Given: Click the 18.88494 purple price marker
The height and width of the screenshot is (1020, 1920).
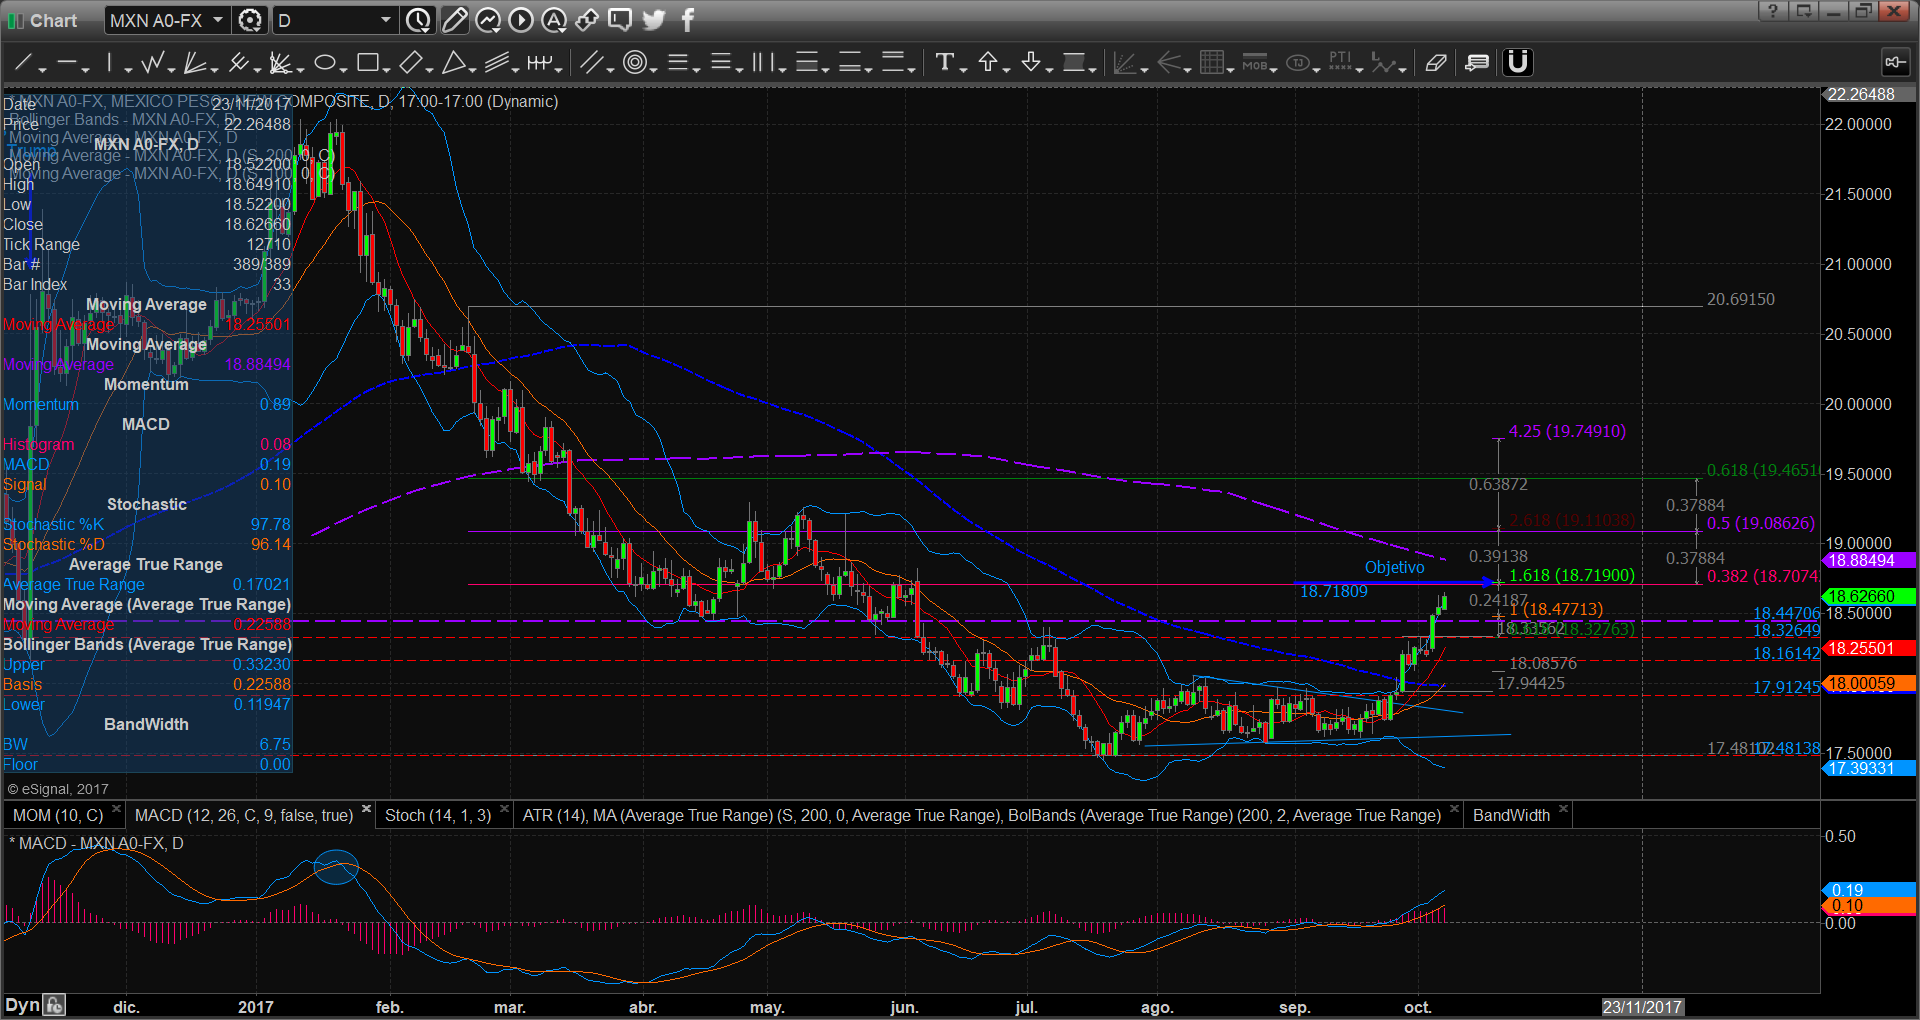Looking at the screenshot, I should point(1868,561).
